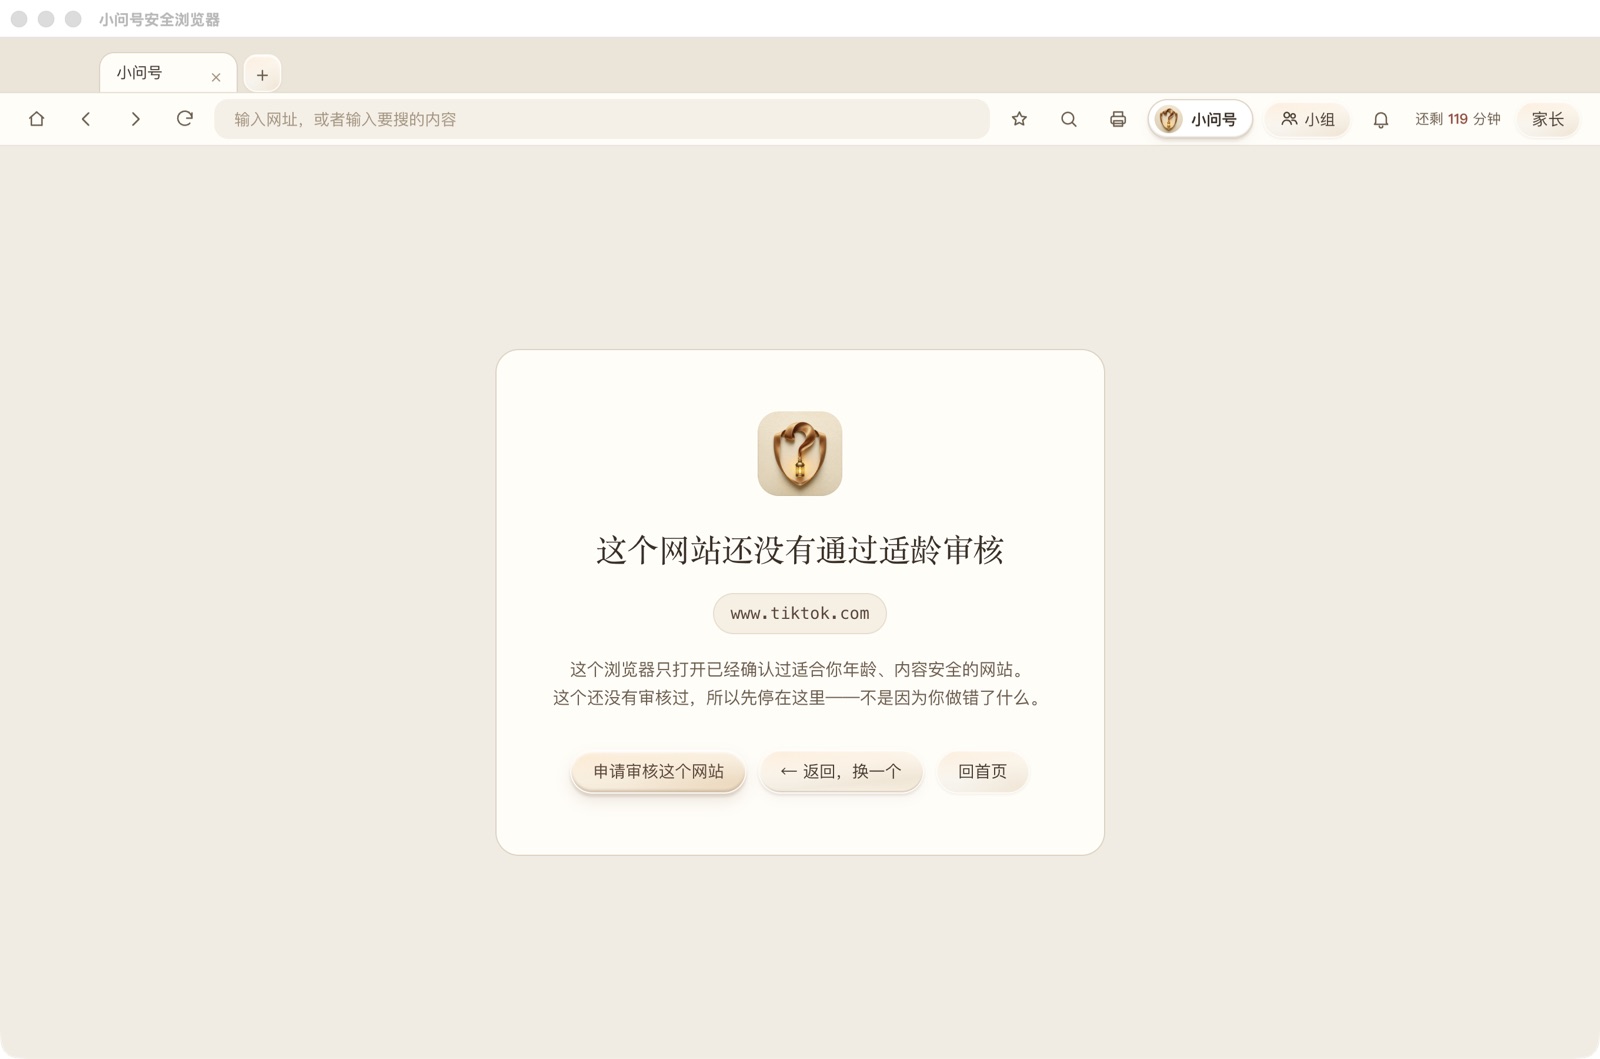Go to the home page via house icon
Image resolution: width=1600 pixels, height=1059 pixels.
[x=37, y=119]
